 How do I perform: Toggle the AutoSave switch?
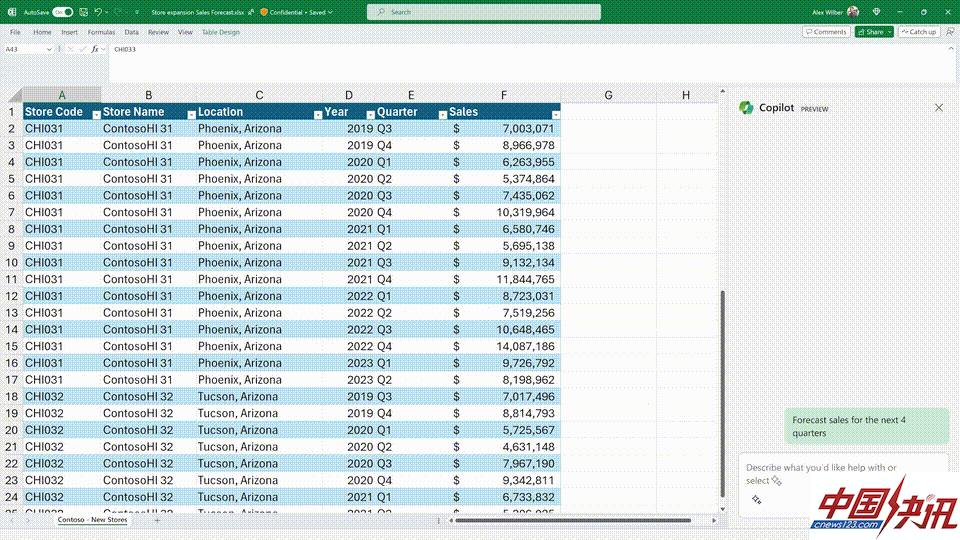pos(62,12)
